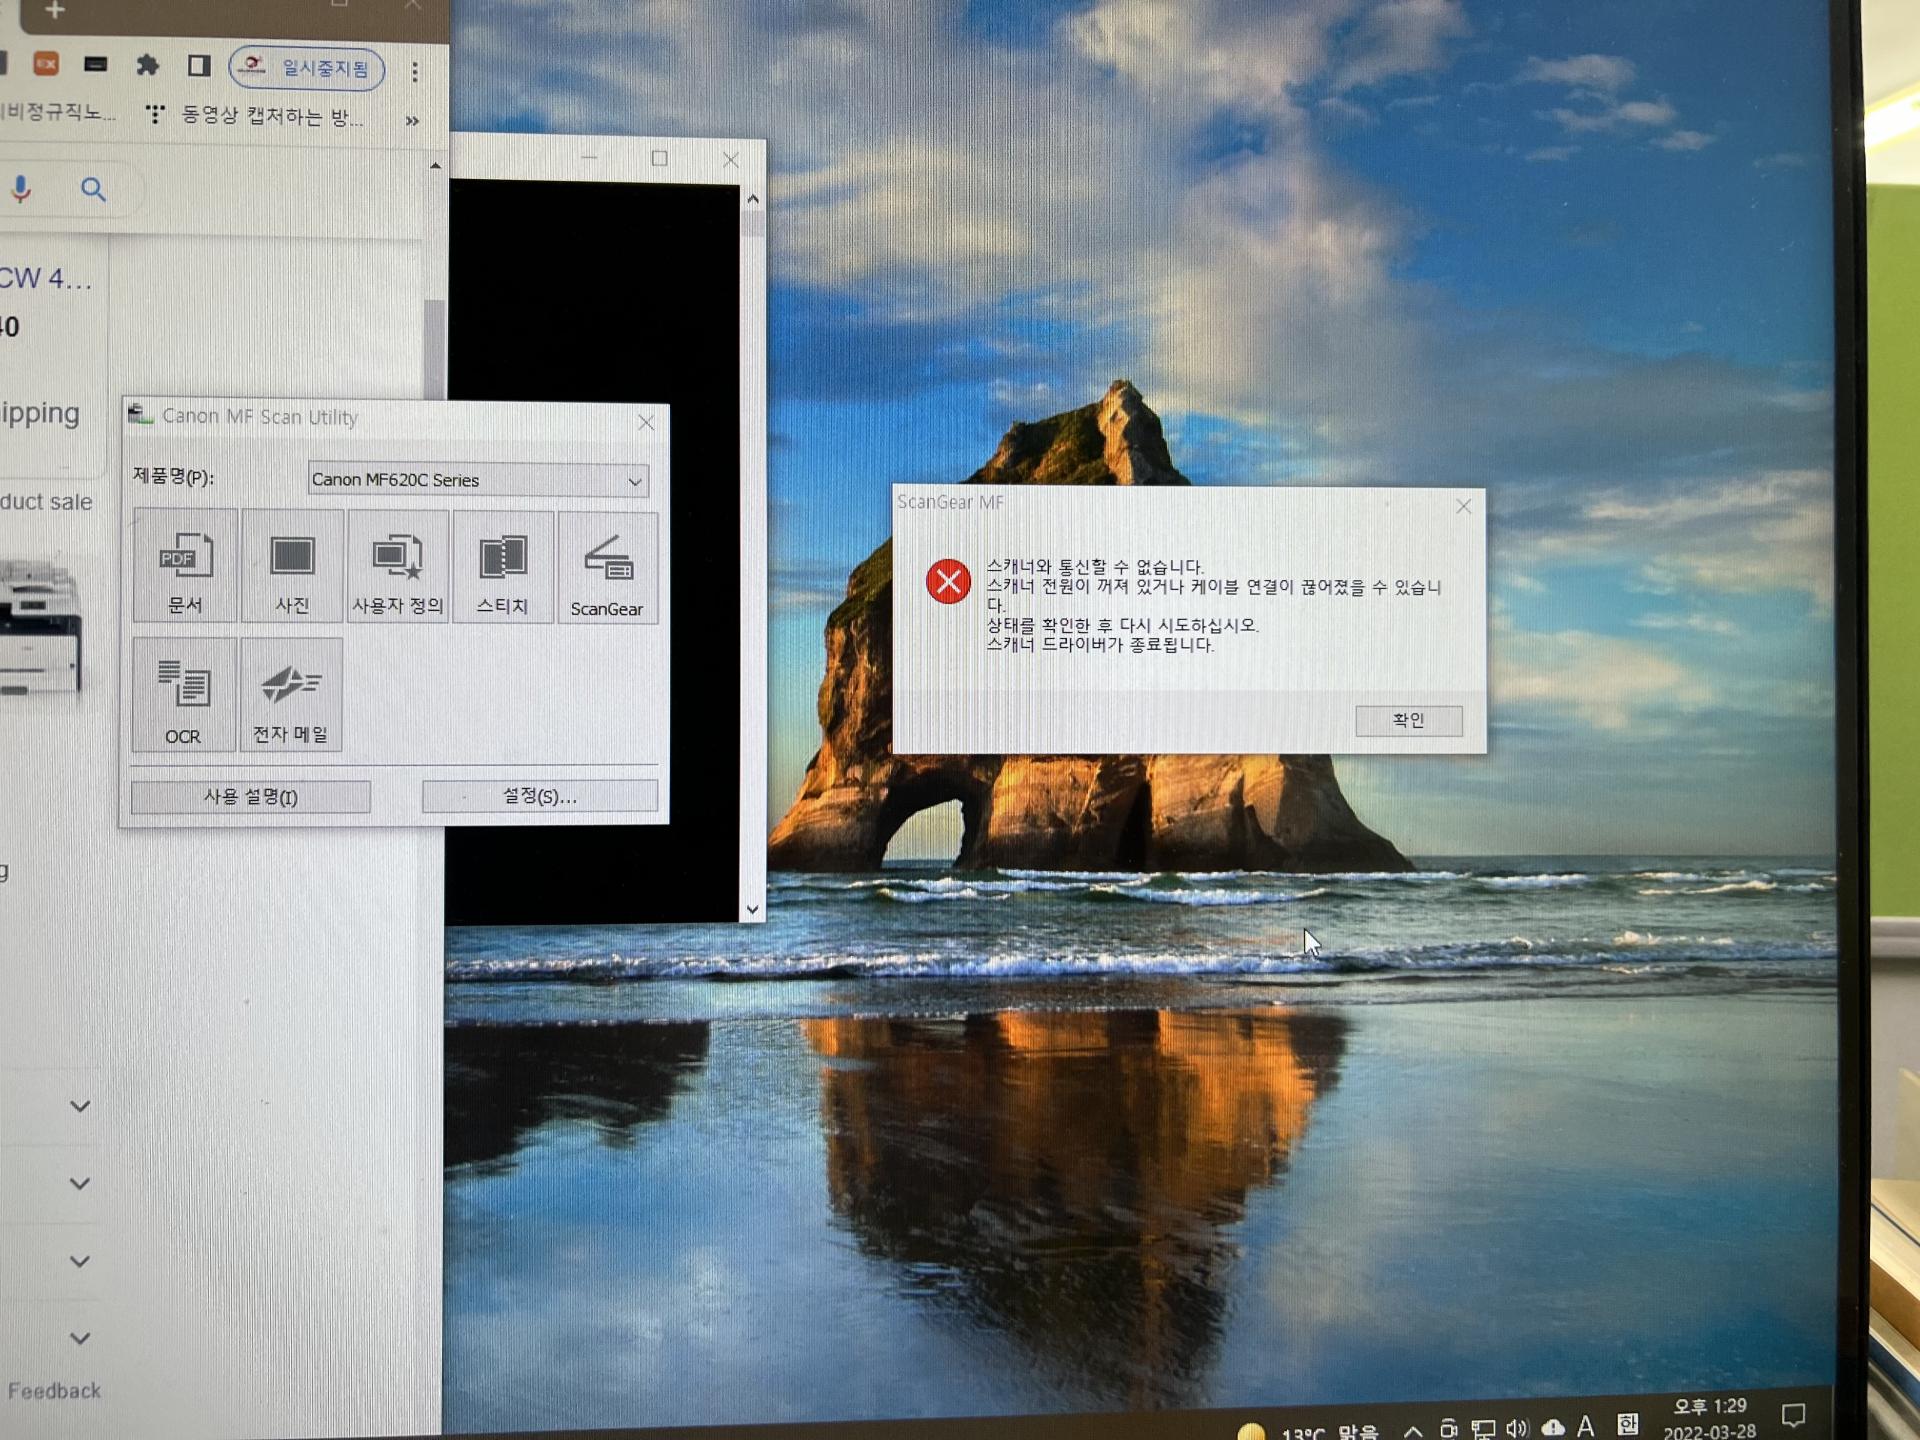Click the Google voice search microphone
This screenshot has width=1920, height=1440.
coord(21,189)
